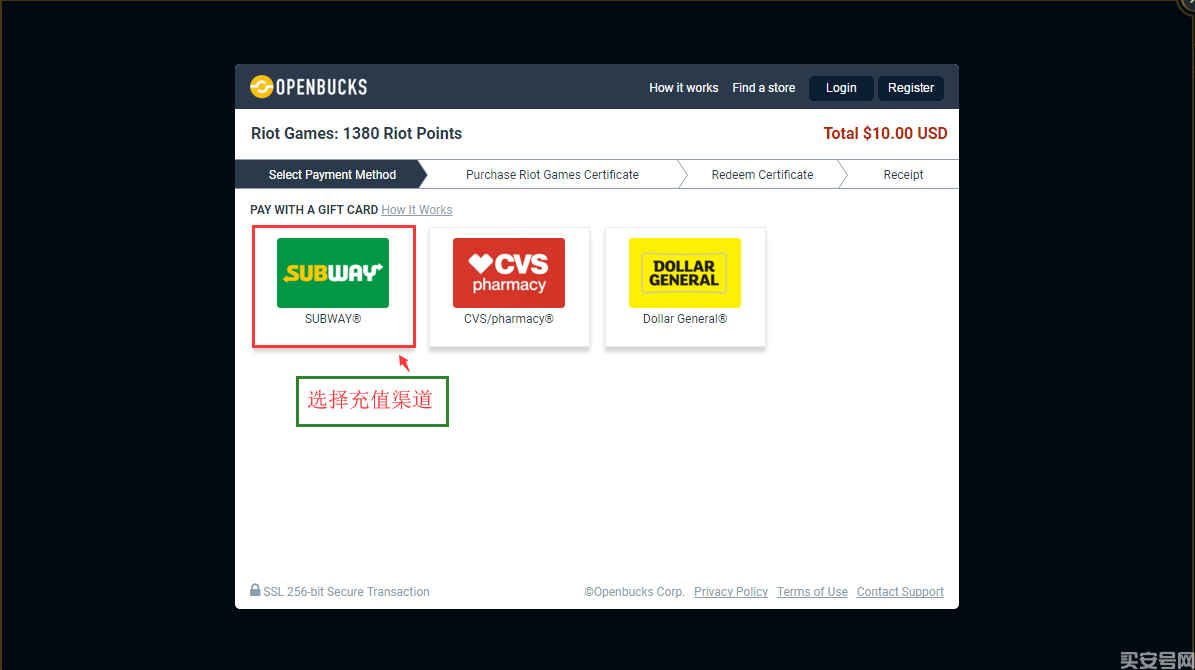Pick the yellow Dollar General logo
1195x670 pixels.
click(685, 272)
